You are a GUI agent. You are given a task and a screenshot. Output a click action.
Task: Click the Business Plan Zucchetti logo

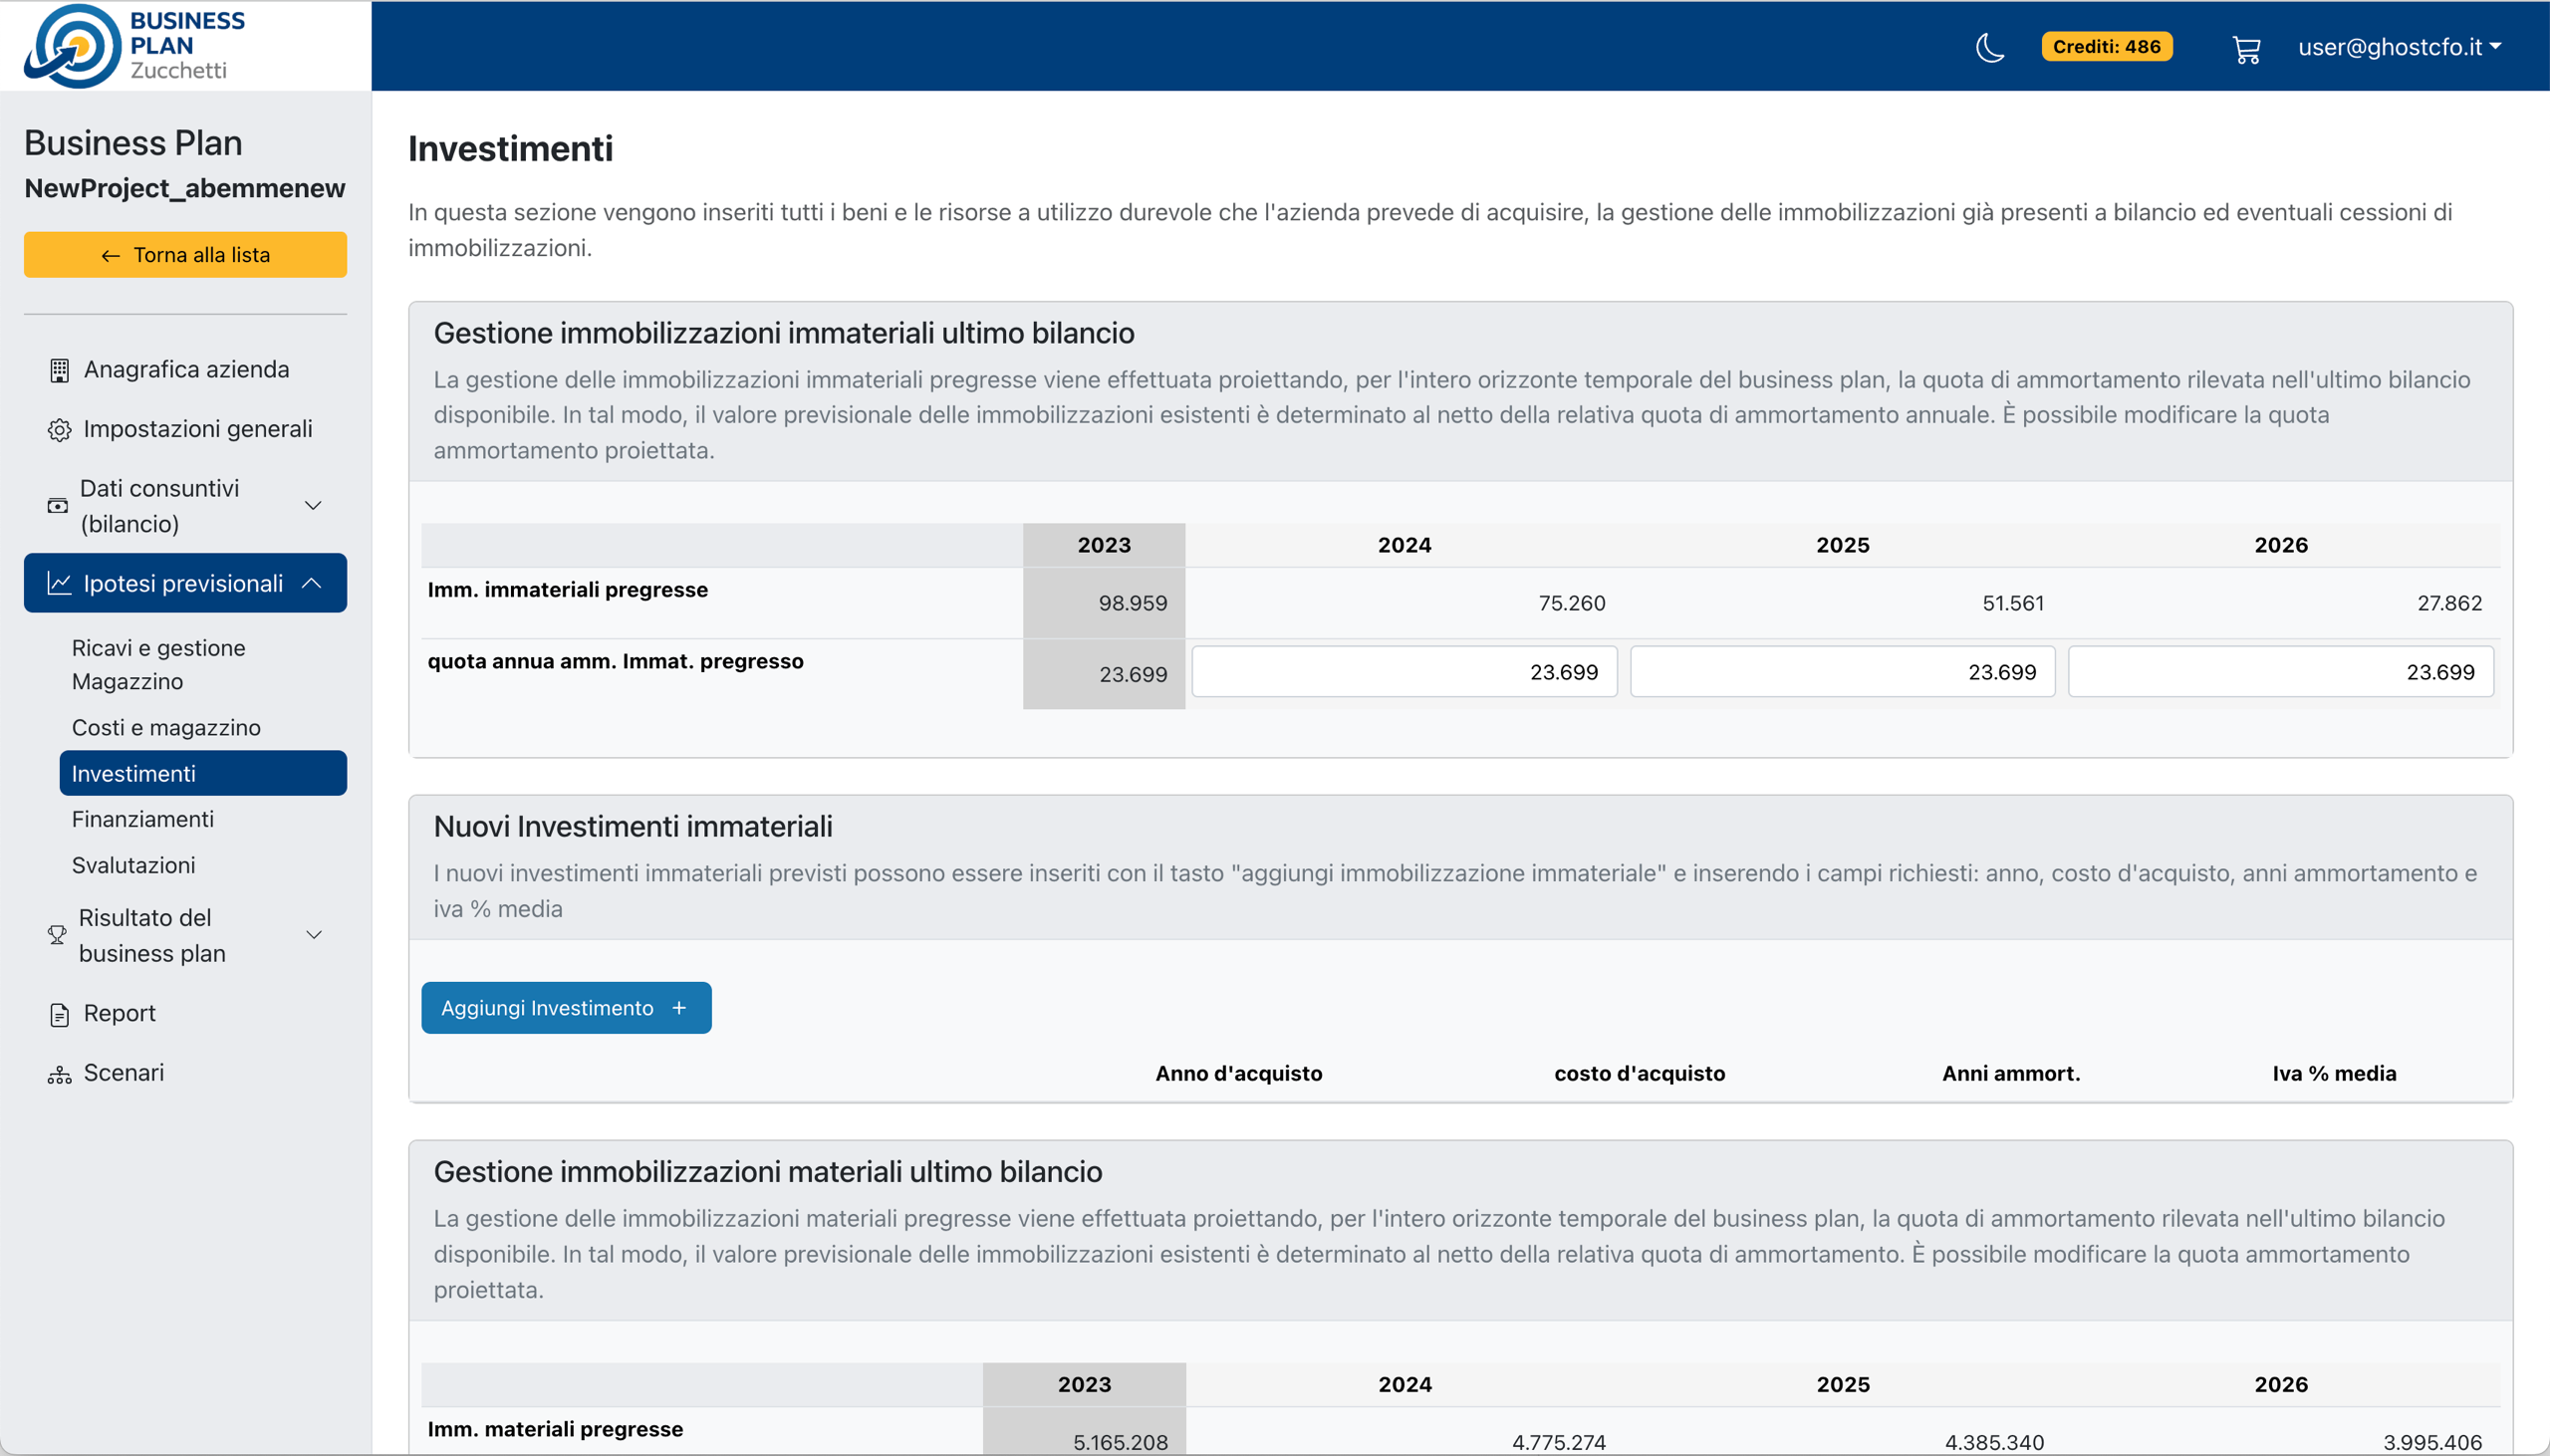pyautogui.click(x=135, y=46)
